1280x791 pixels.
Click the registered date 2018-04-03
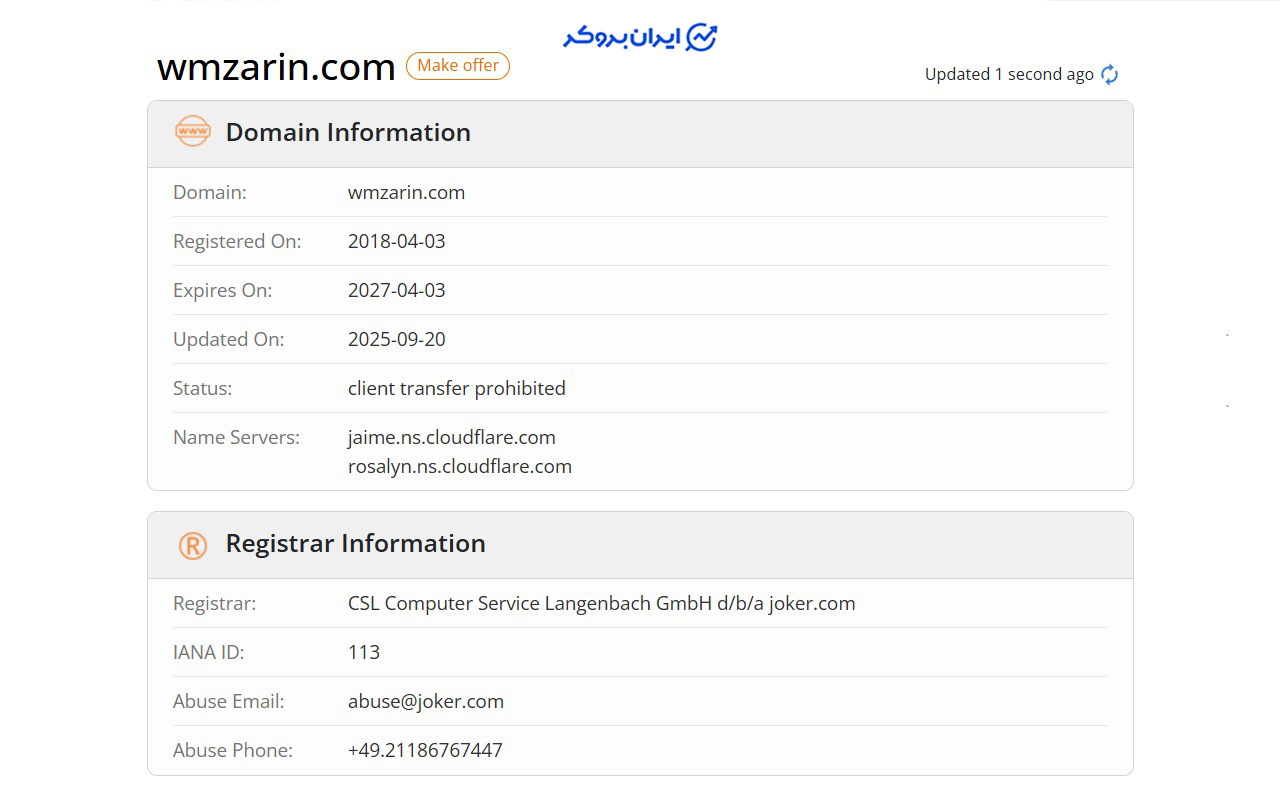[x=396, y=241]
